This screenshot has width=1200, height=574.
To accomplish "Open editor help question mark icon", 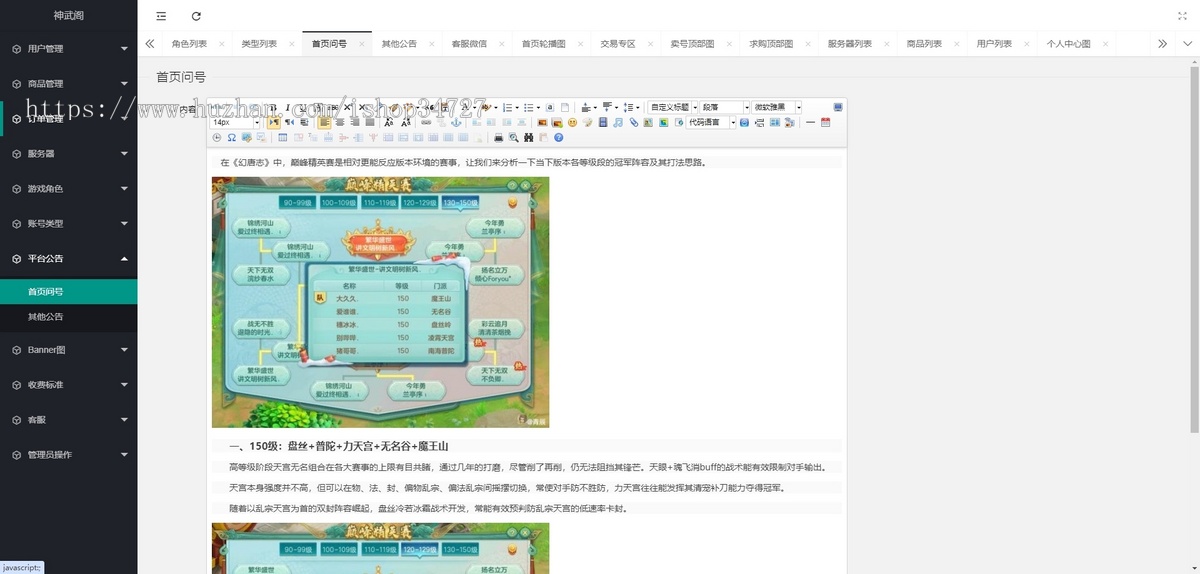I will point(558,137).
